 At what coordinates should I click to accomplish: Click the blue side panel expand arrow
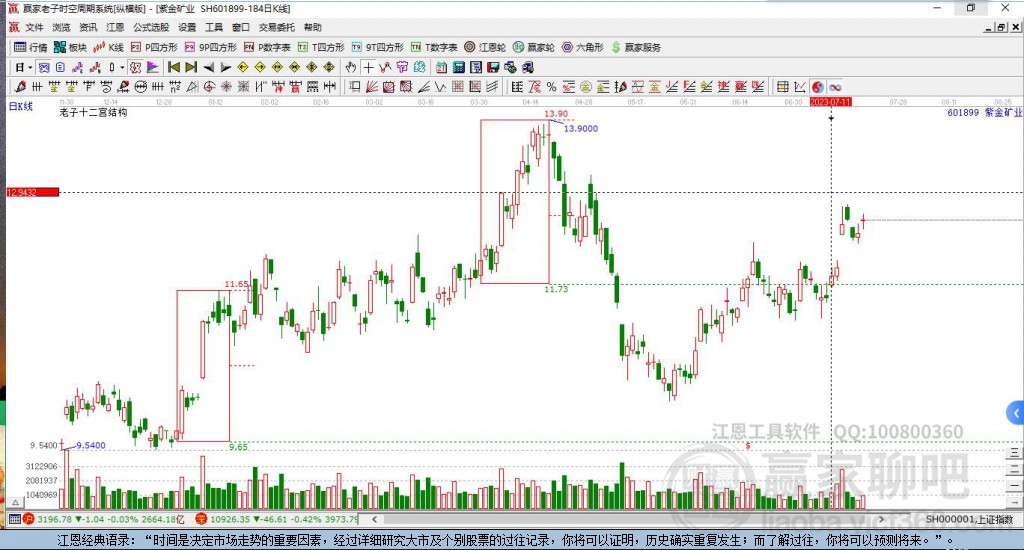point(1016,413)
